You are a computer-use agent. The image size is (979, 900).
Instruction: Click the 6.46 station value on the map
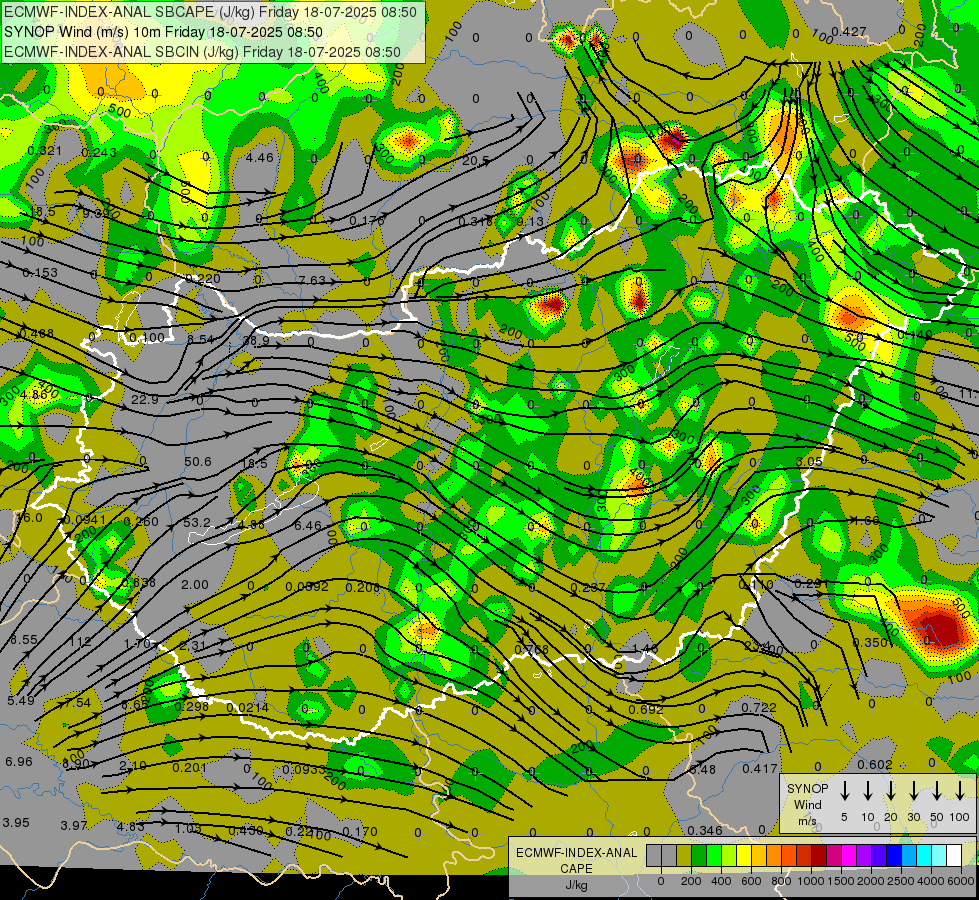pyautogui.click(x=308, y=525)
